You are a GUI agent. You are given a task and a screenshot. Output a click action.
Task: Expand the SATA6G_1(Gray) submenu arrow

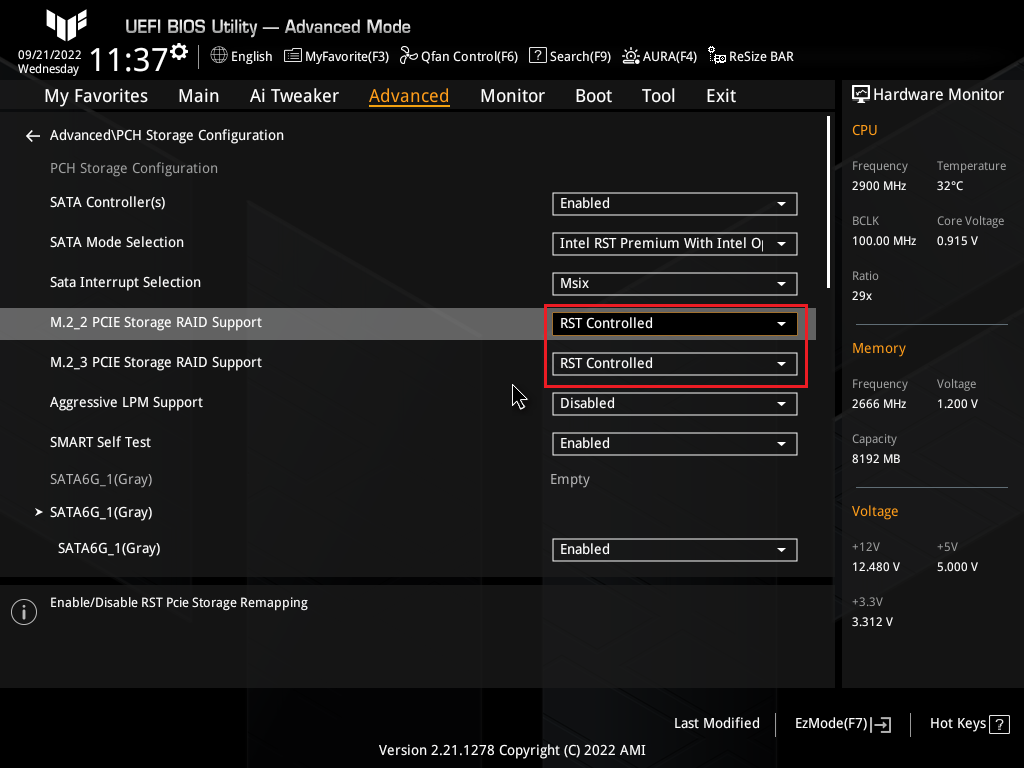pyautogui.click(x=39, y=513)
